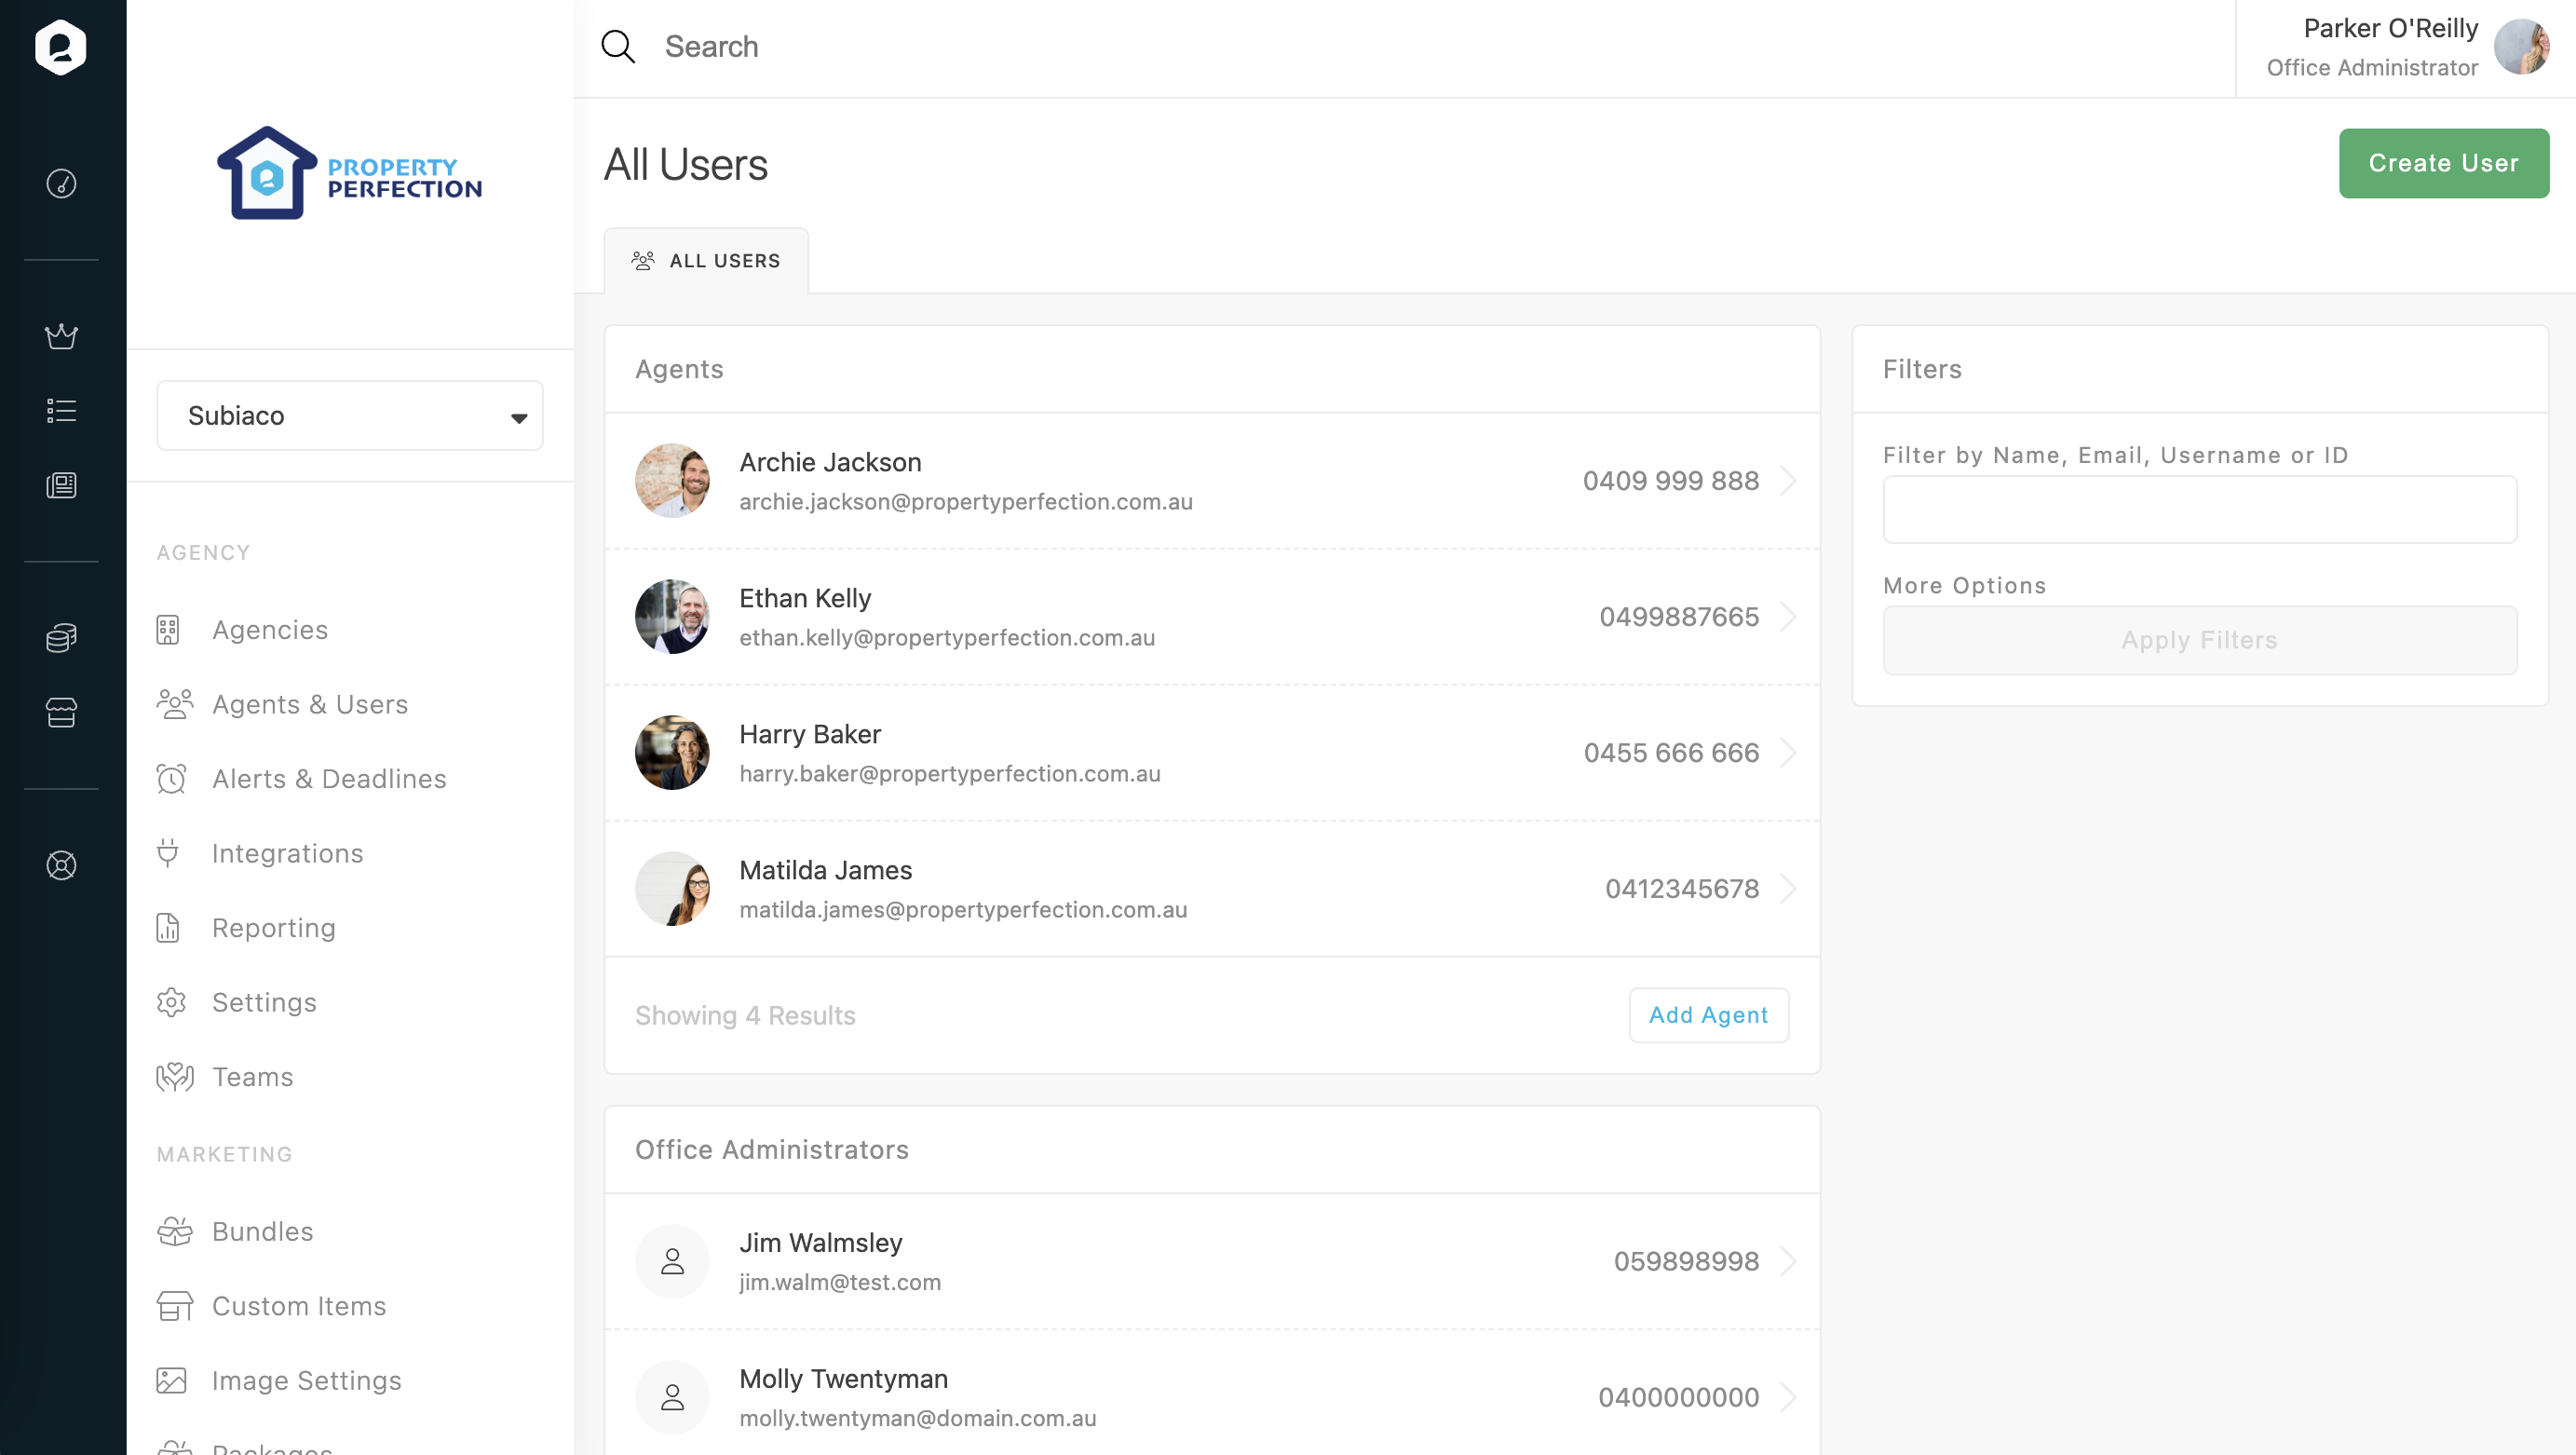The image size is (2576, 1455).
Task: Open the lifebuoy support icon
Action: click(x=61, y=865)
